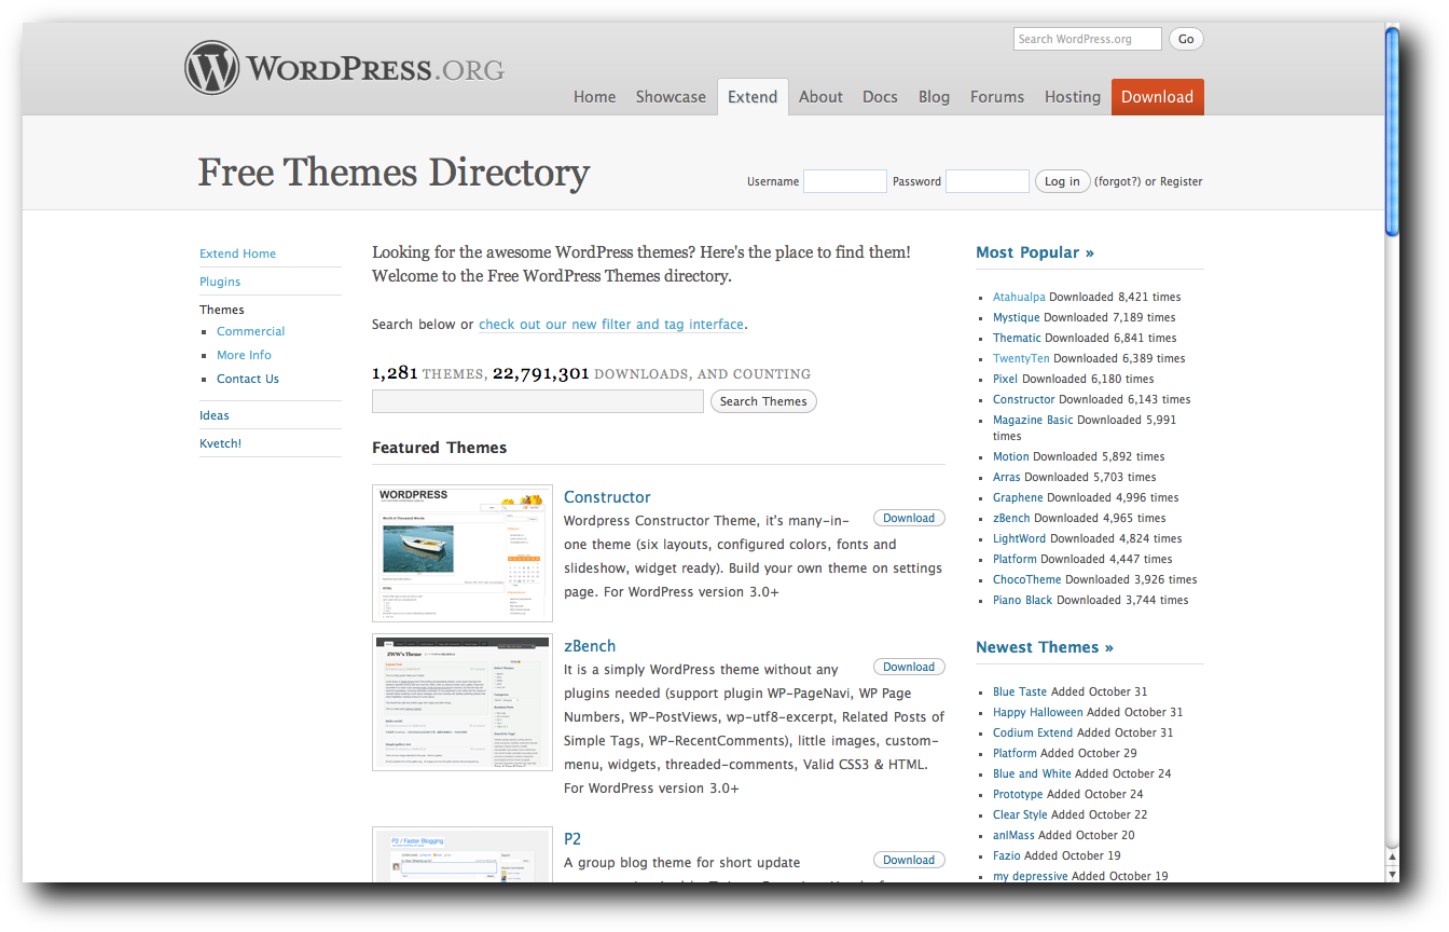Image resolution: width=1449 pixels, height=932 pixels.
Task: Open the (forgot?) password link
Action: [1117, 182]
